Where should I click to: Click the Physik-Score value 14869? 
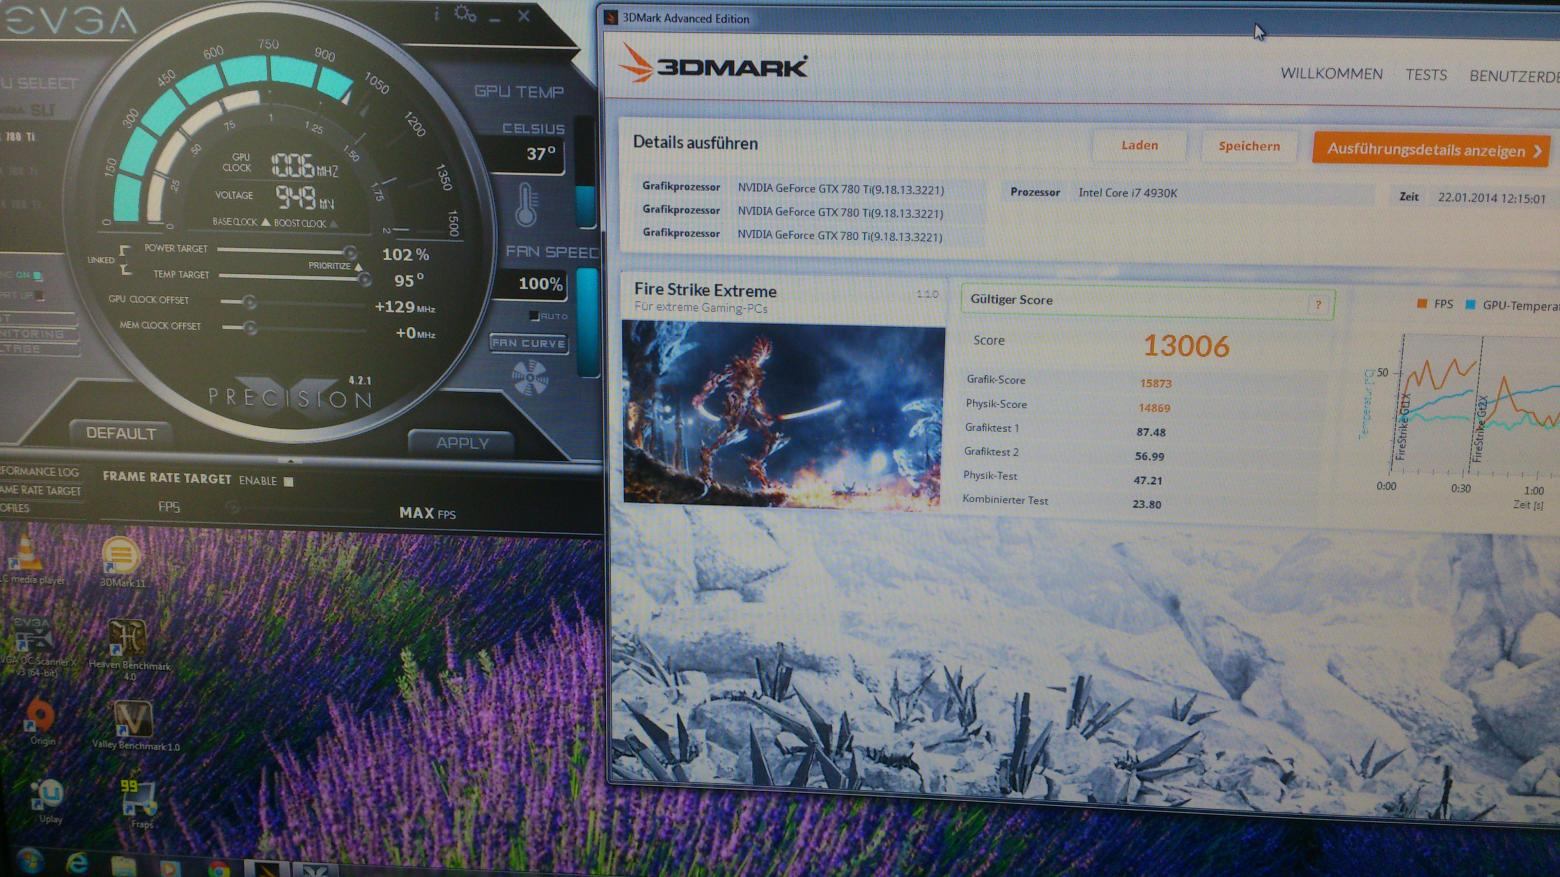[1154, 408]
